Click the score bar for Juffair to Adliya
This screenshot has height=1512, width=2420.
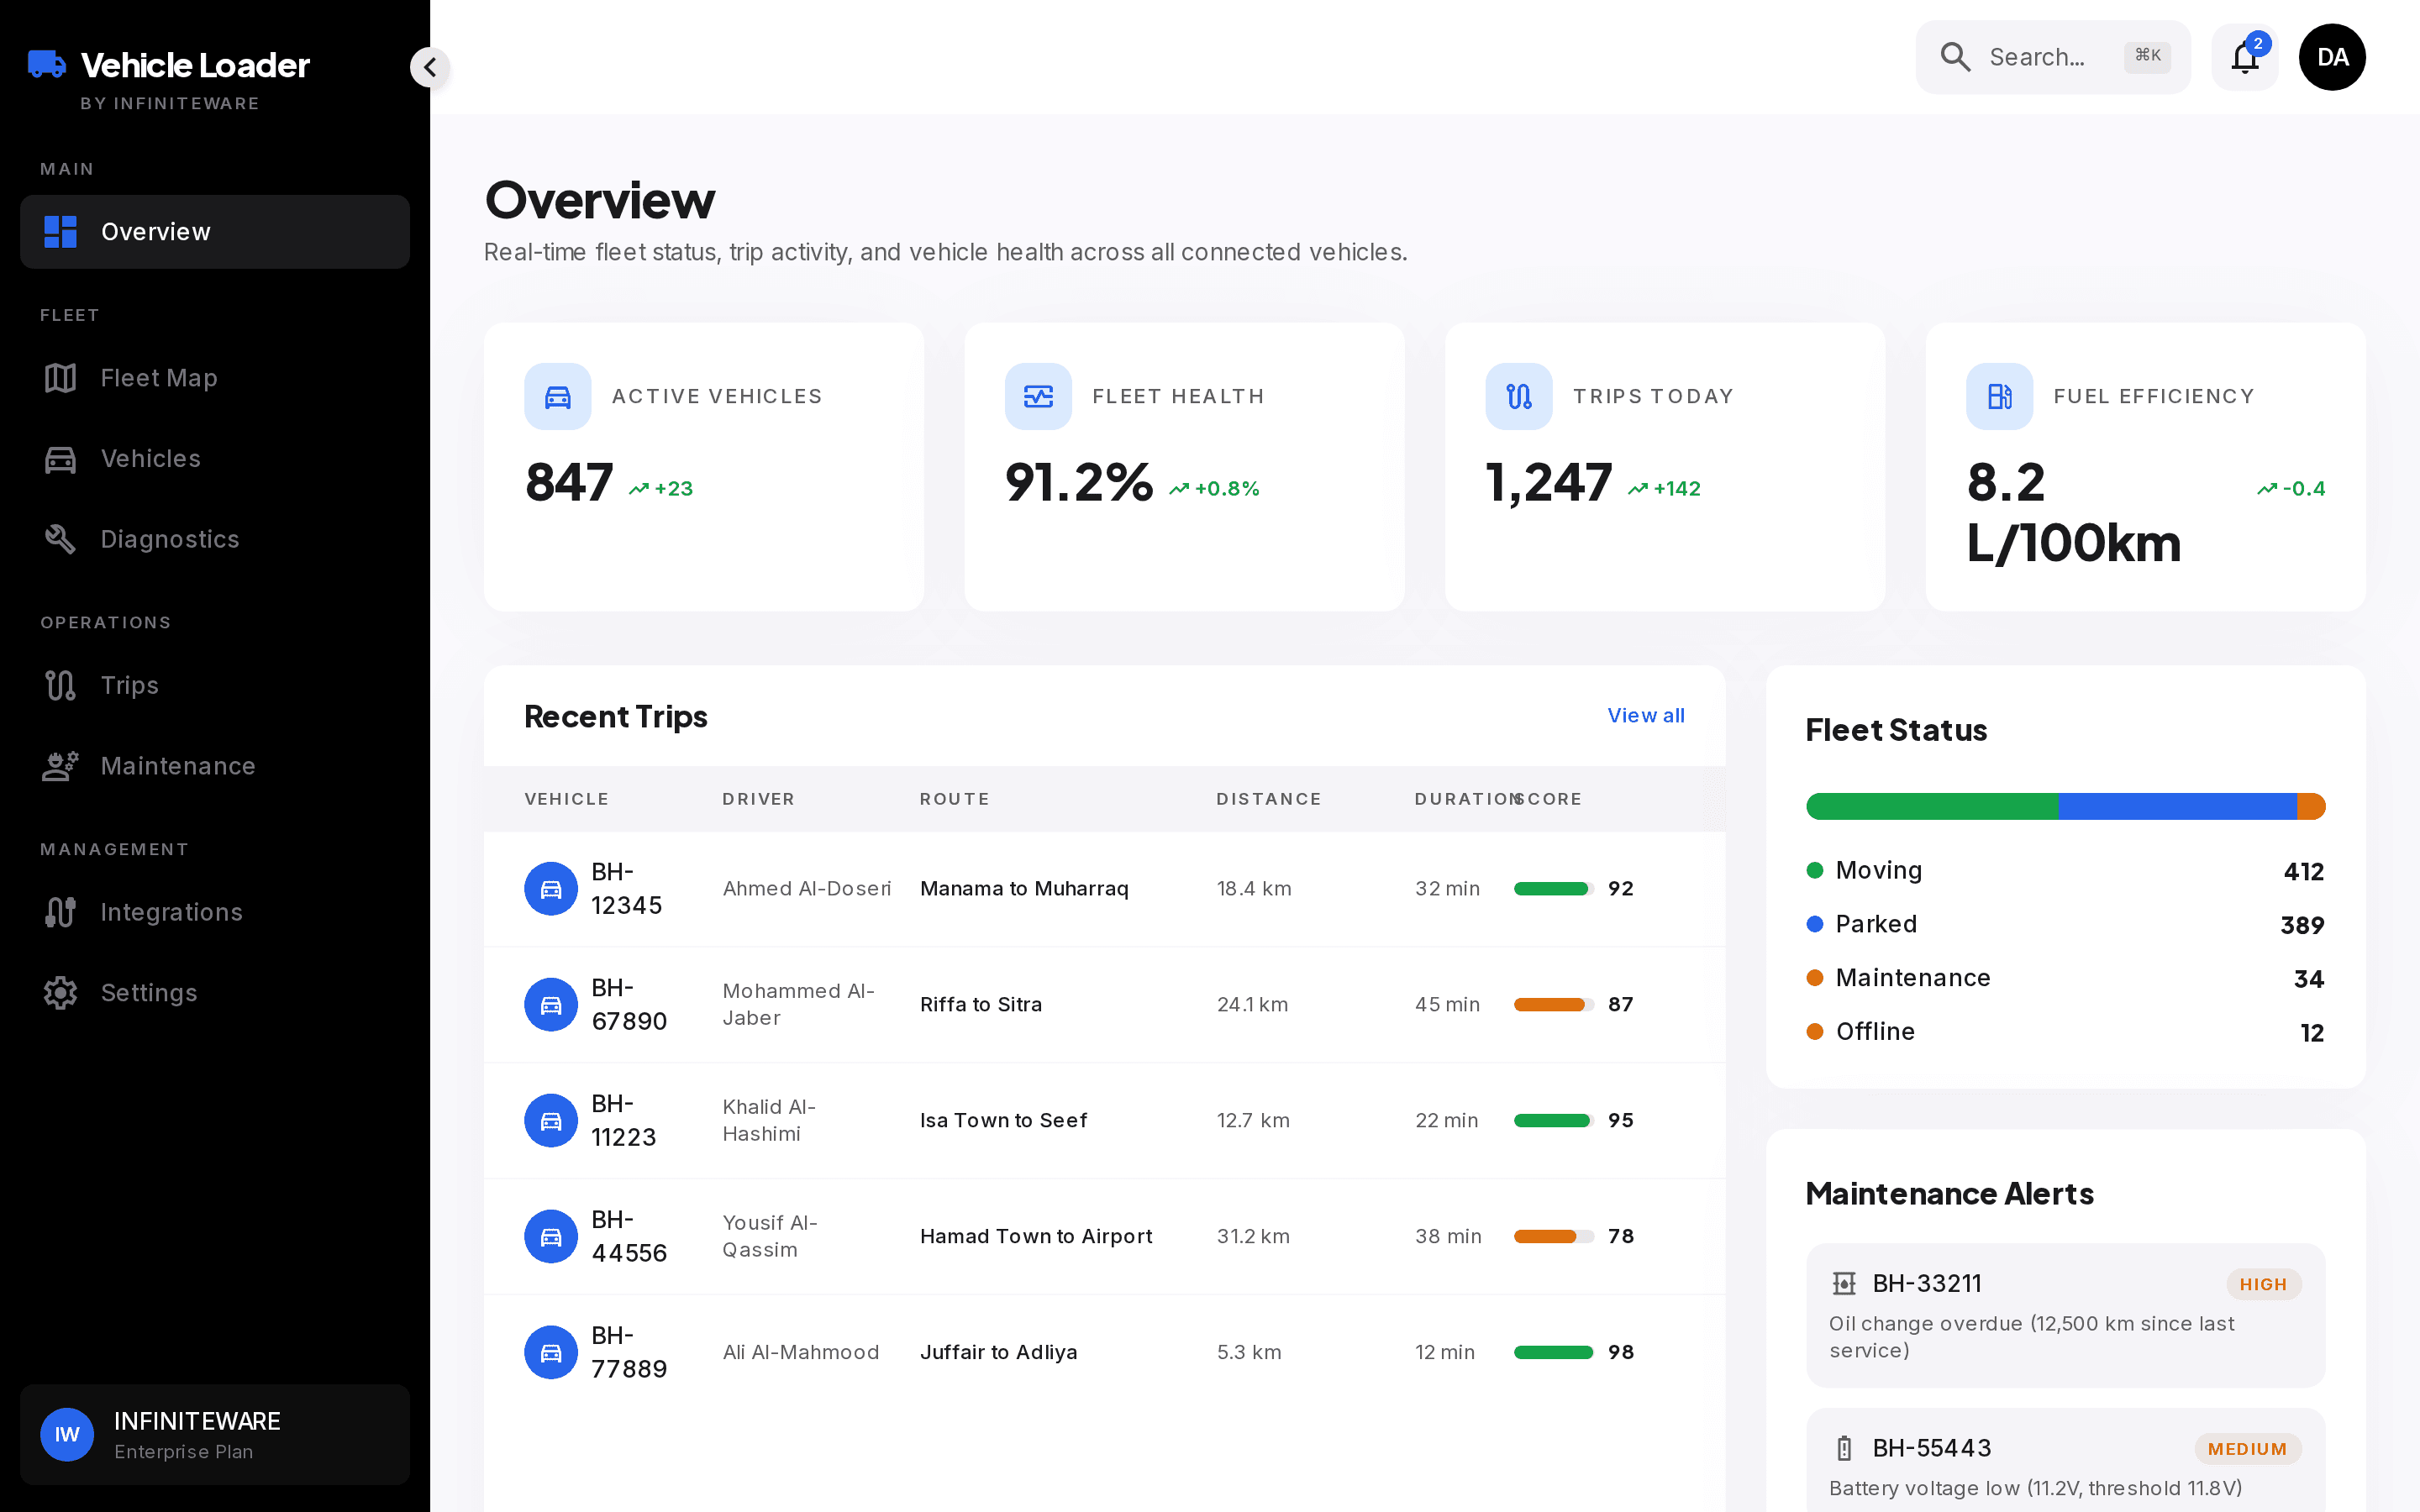1554,1353
